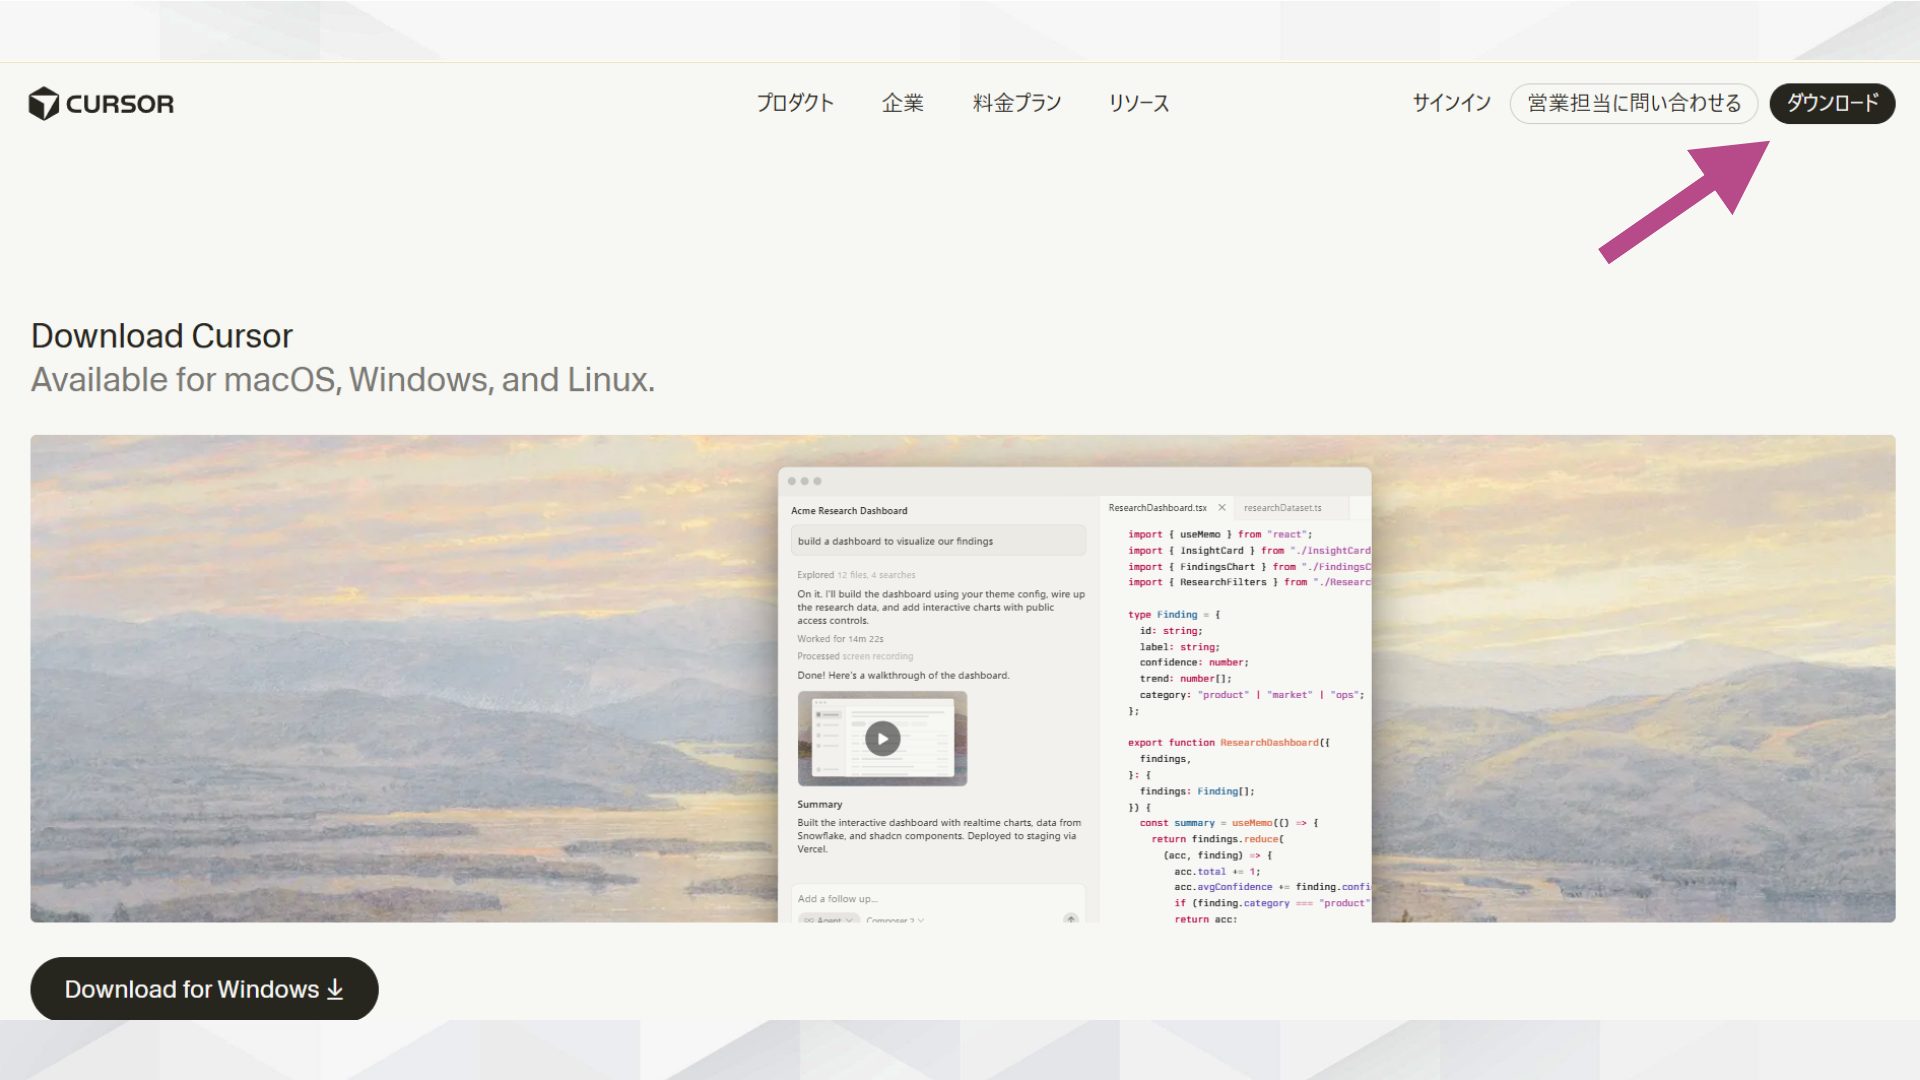Image resolution: width=1920 pixels, height=1080 pixels.
Task: Open the プロダクト menu
Action: (x=795, y=103)
